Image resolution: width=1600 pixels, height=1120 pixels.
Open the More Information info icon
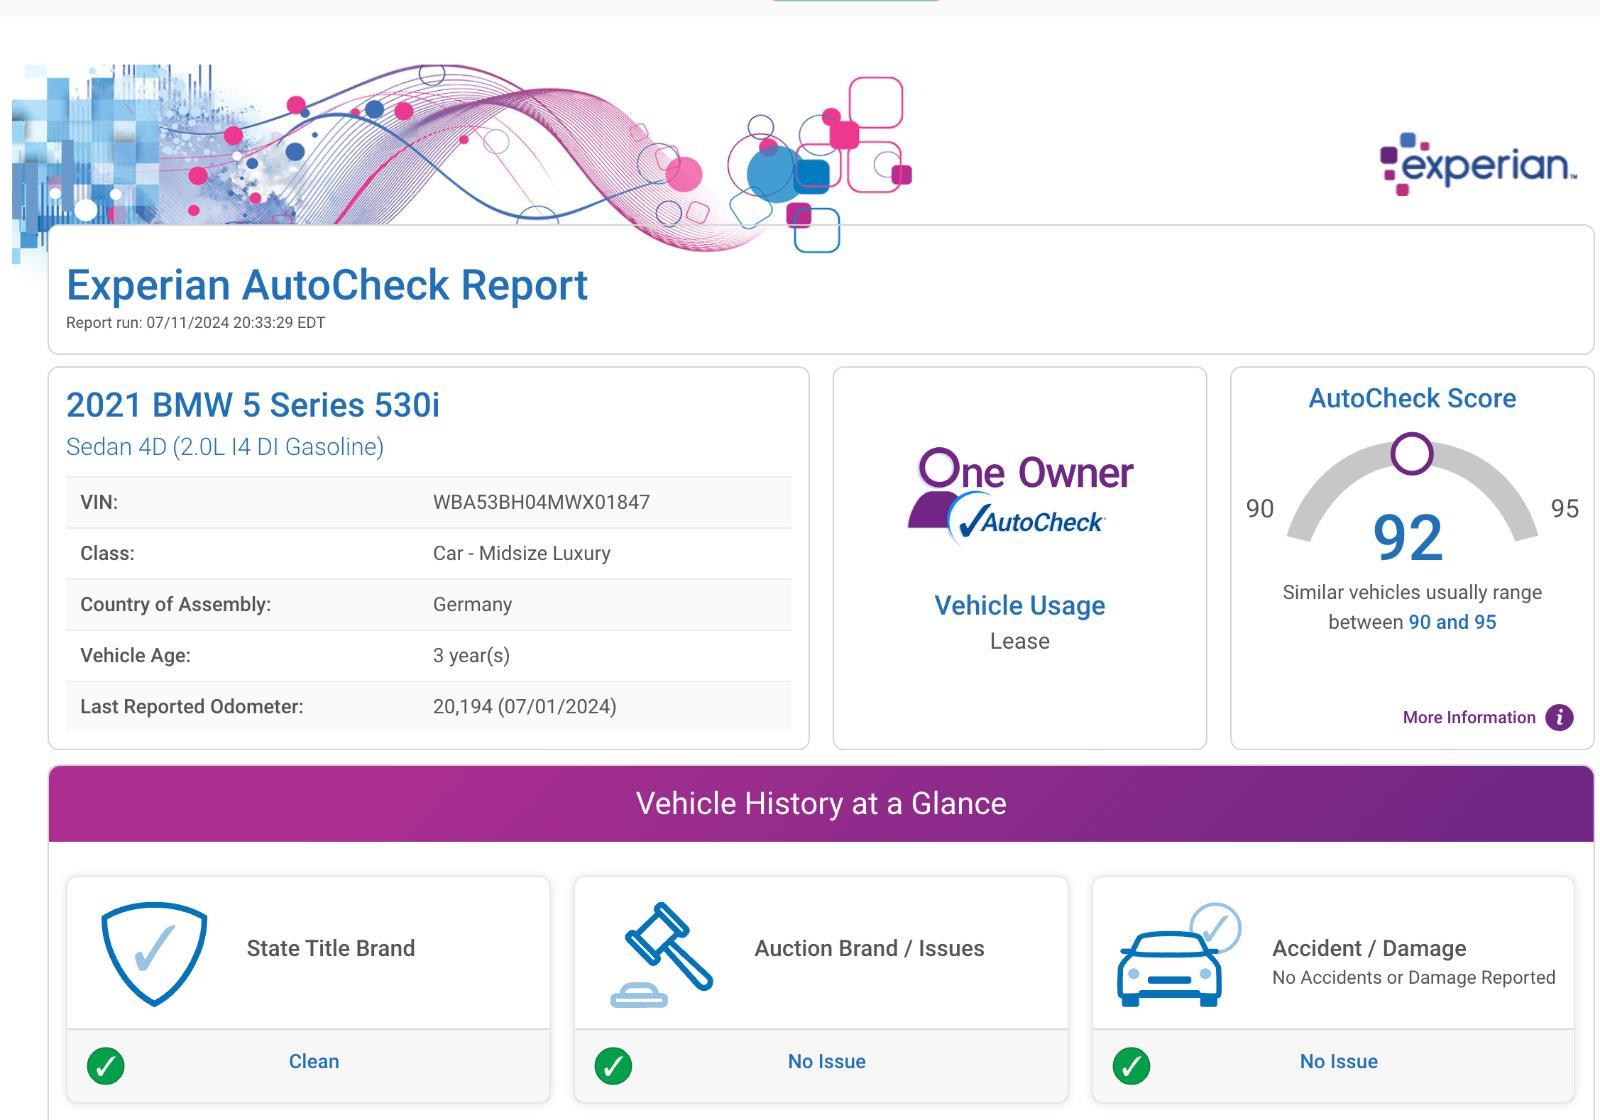(1559, 717)
